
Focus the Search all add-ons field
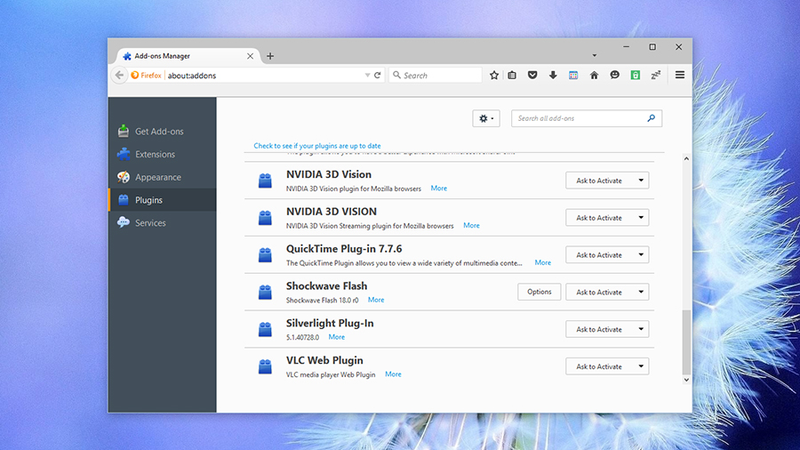(x=587, y=118)
